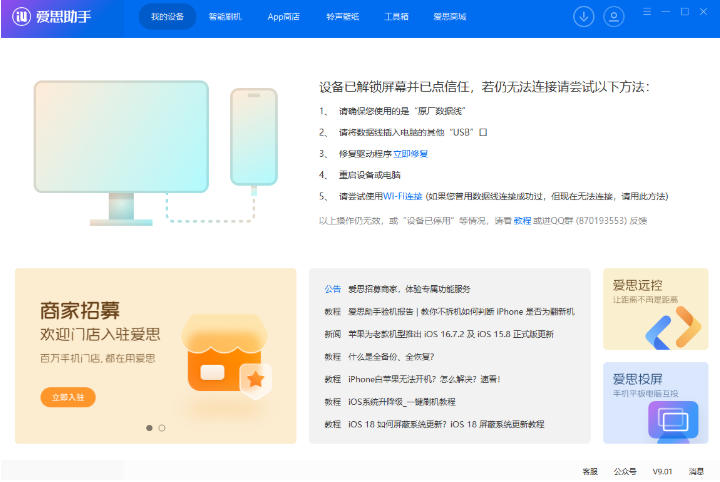Open the 爱思投屏 card

pyautogui.click(x=656, y=403)
